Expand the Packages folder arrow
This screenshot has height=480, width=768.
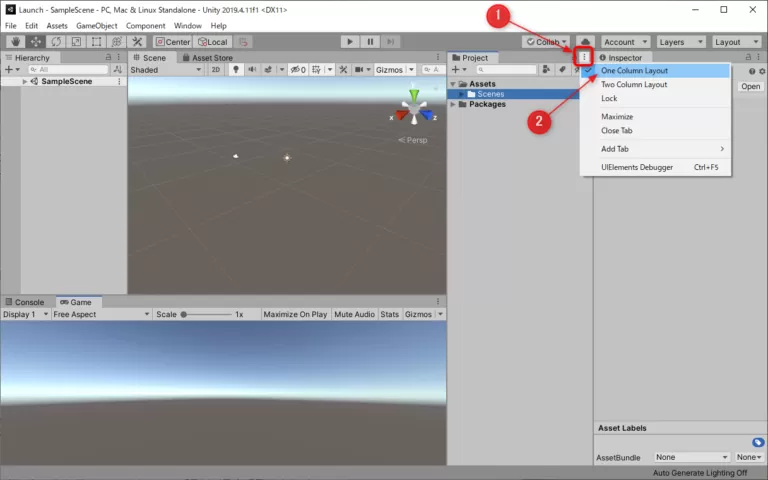tap(453, 104)
